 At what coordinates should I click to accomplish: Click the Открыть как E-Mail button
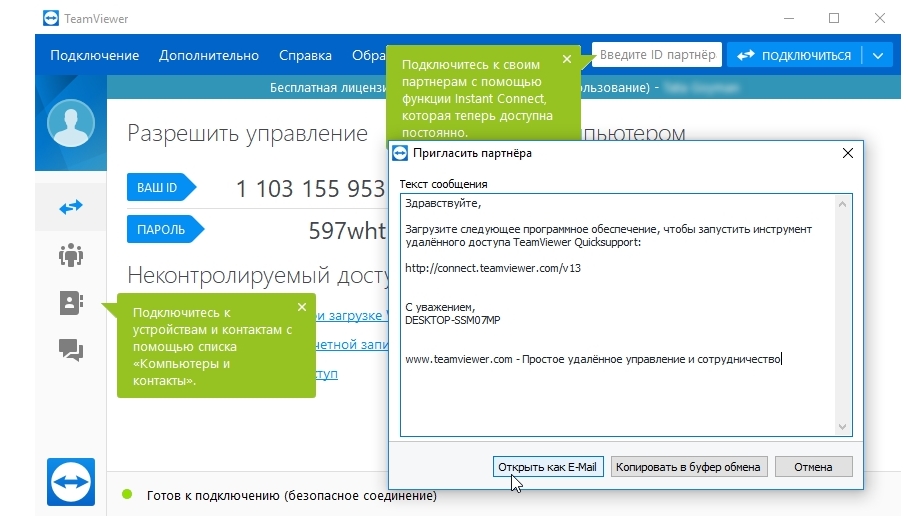(x=548, y=467)
